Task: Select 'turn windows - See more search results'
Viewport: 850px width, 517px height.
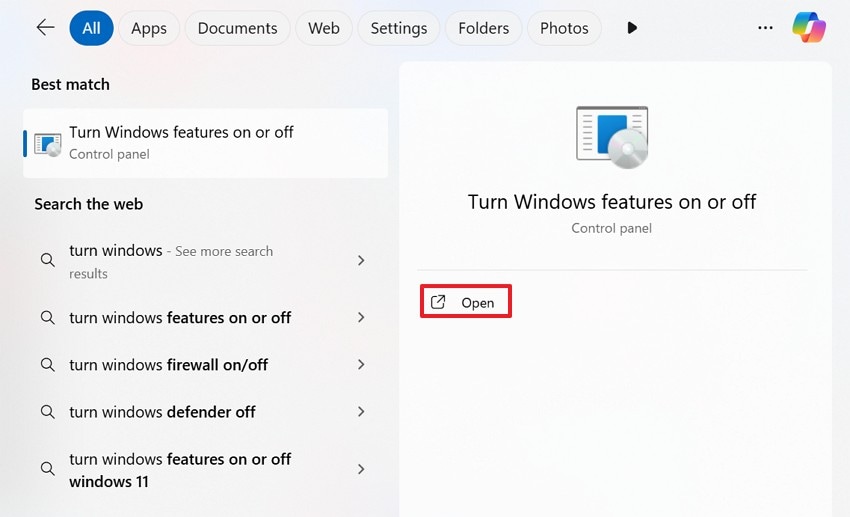Action: point(205,261)
